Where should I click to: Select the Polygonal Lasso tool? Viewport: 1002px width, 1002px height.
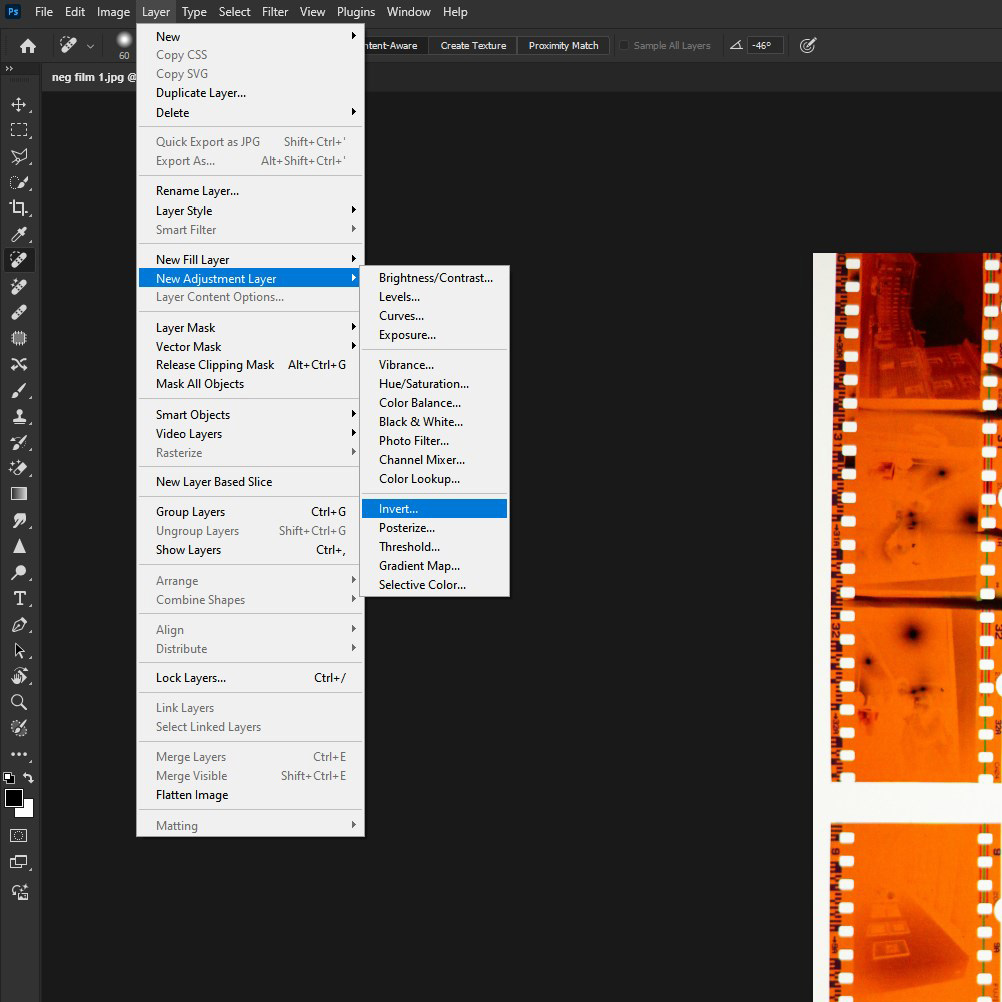click(19, 157)
